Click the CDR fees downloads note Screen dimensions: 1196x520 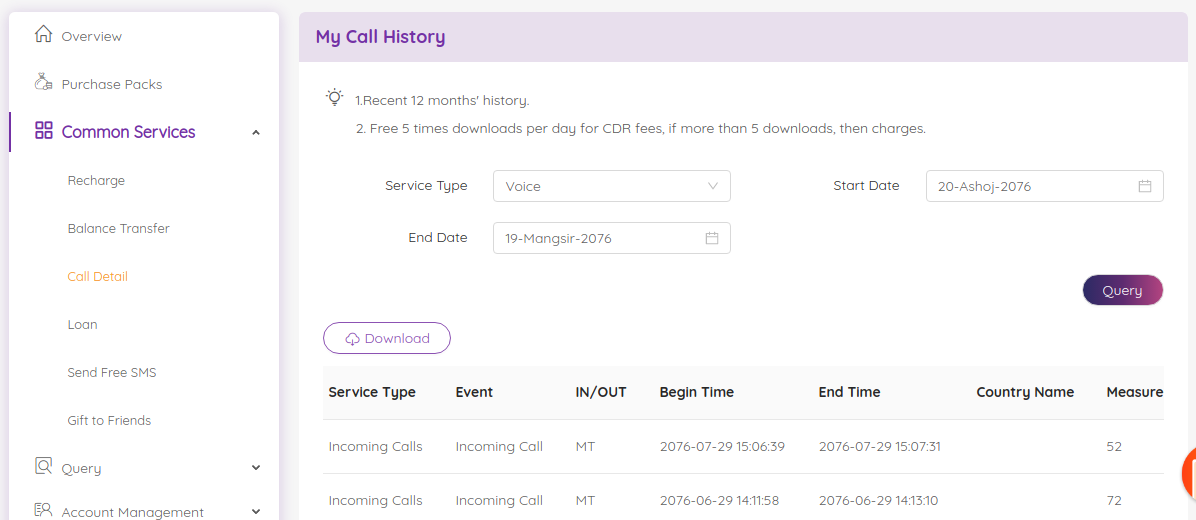641,128
